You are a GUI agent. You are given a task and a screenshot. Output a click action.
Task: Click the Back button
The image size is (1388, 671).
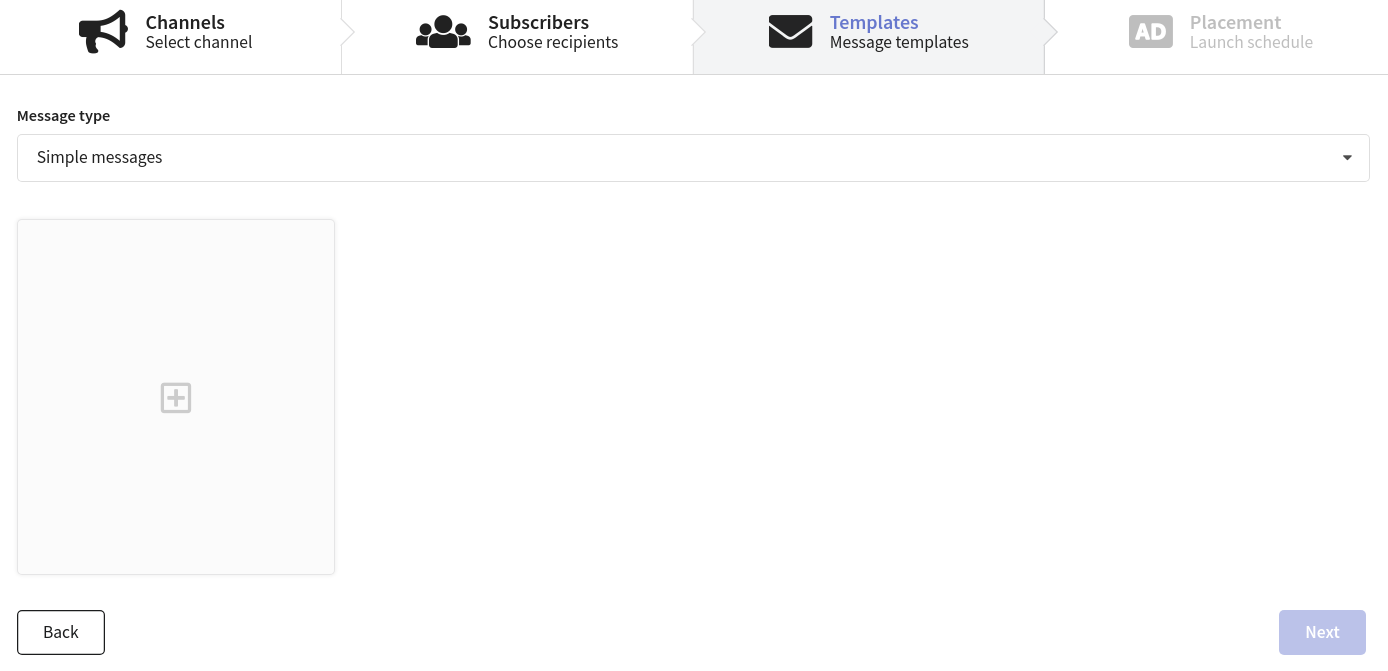[61, 632]
